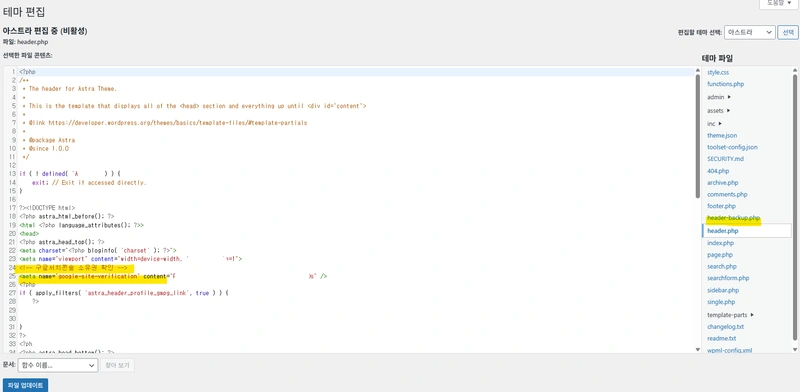Click the astra_head_top() code line
Viewport: 800px width, 392px height.
click(62, 242)
